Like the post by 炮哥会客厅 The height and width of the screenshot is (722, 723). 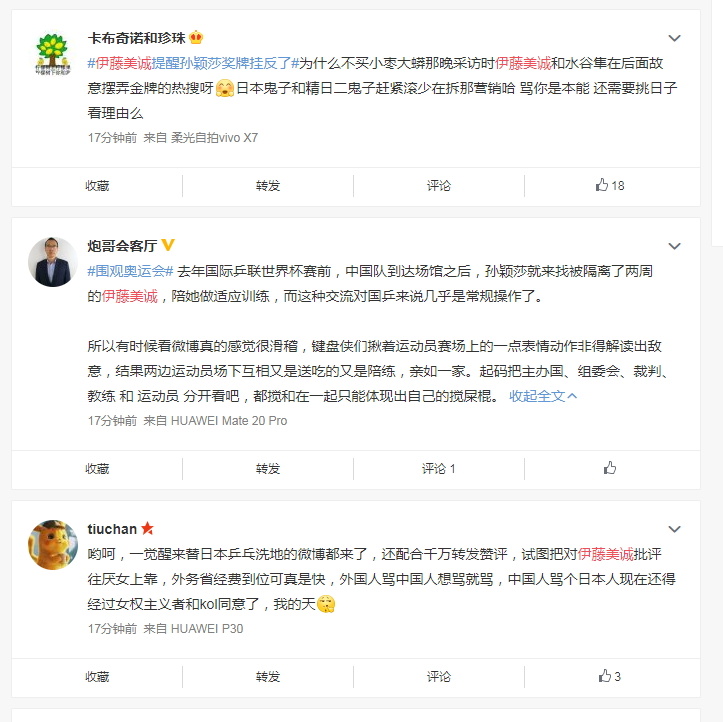pos(610,468)
